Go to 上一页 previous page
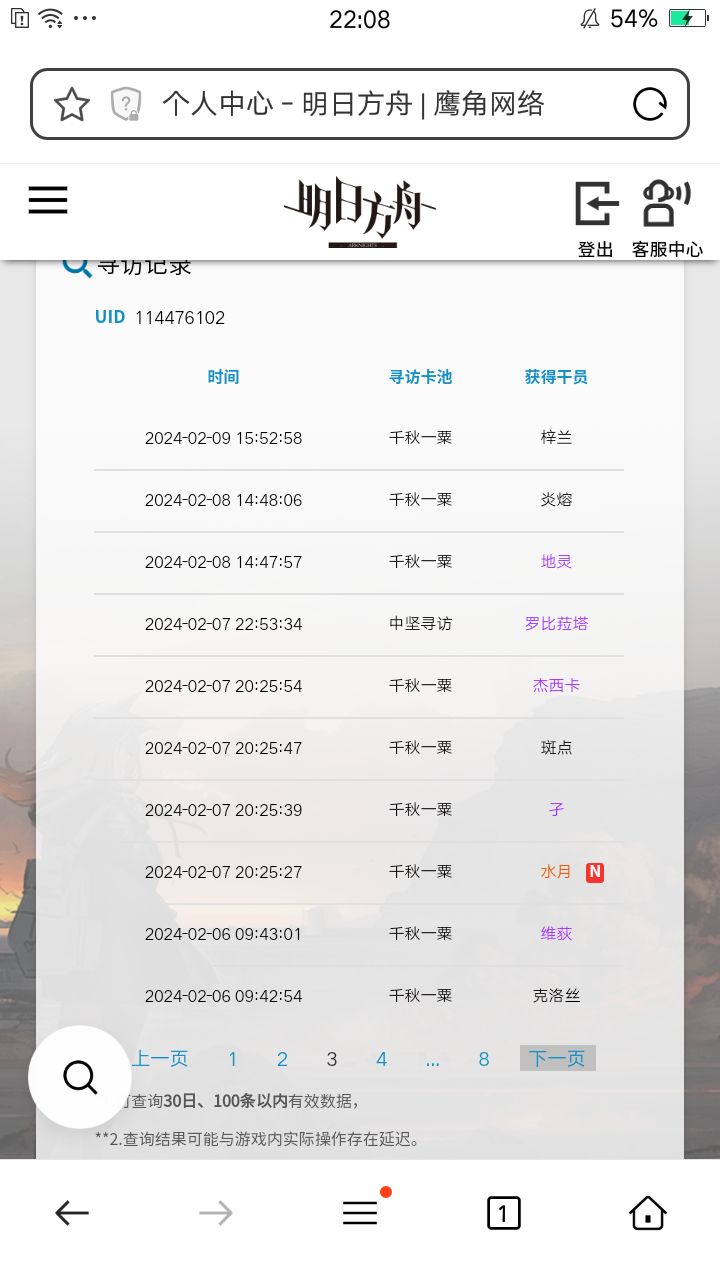The height and width of the screenshot is (1280, 720). [x=160, y=1059]
